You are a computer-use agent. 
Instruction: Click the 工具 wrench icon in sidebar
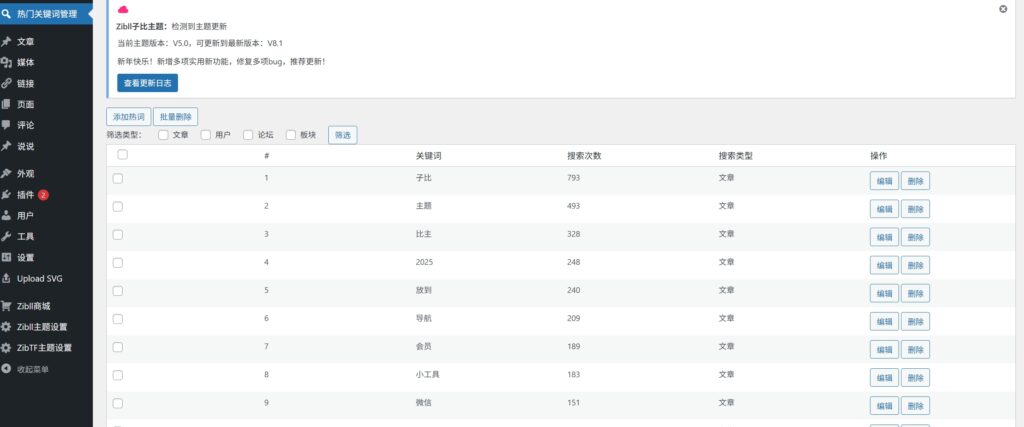coord(7,236)
